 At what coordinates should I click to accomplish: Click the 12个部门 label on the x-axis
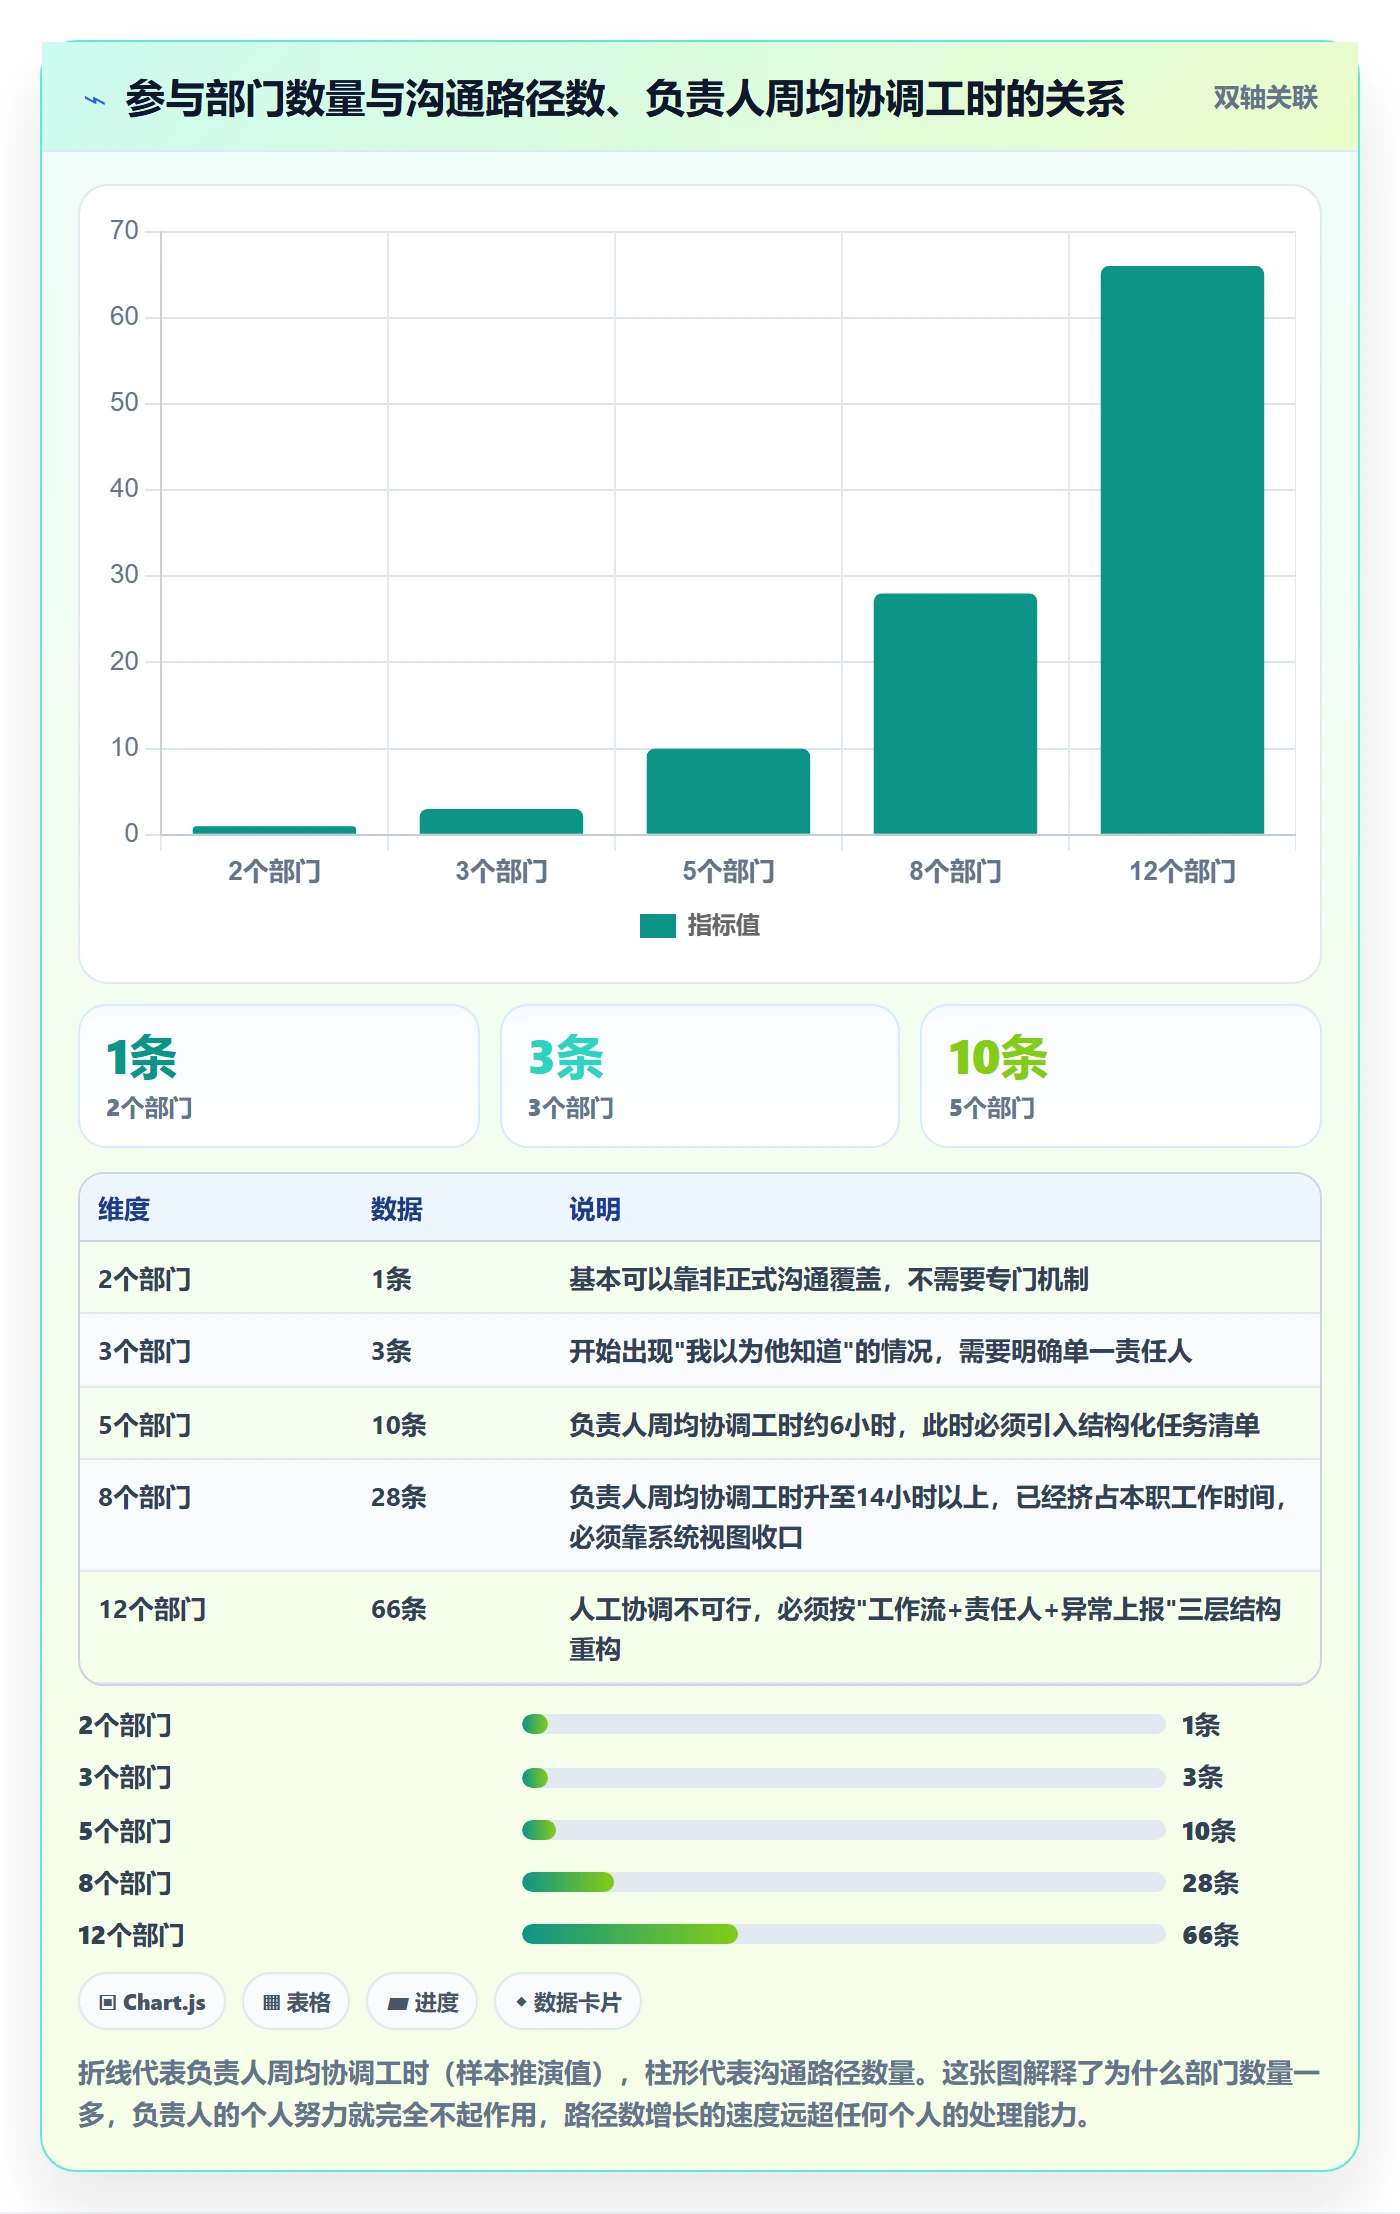[x=1182, y=872]
